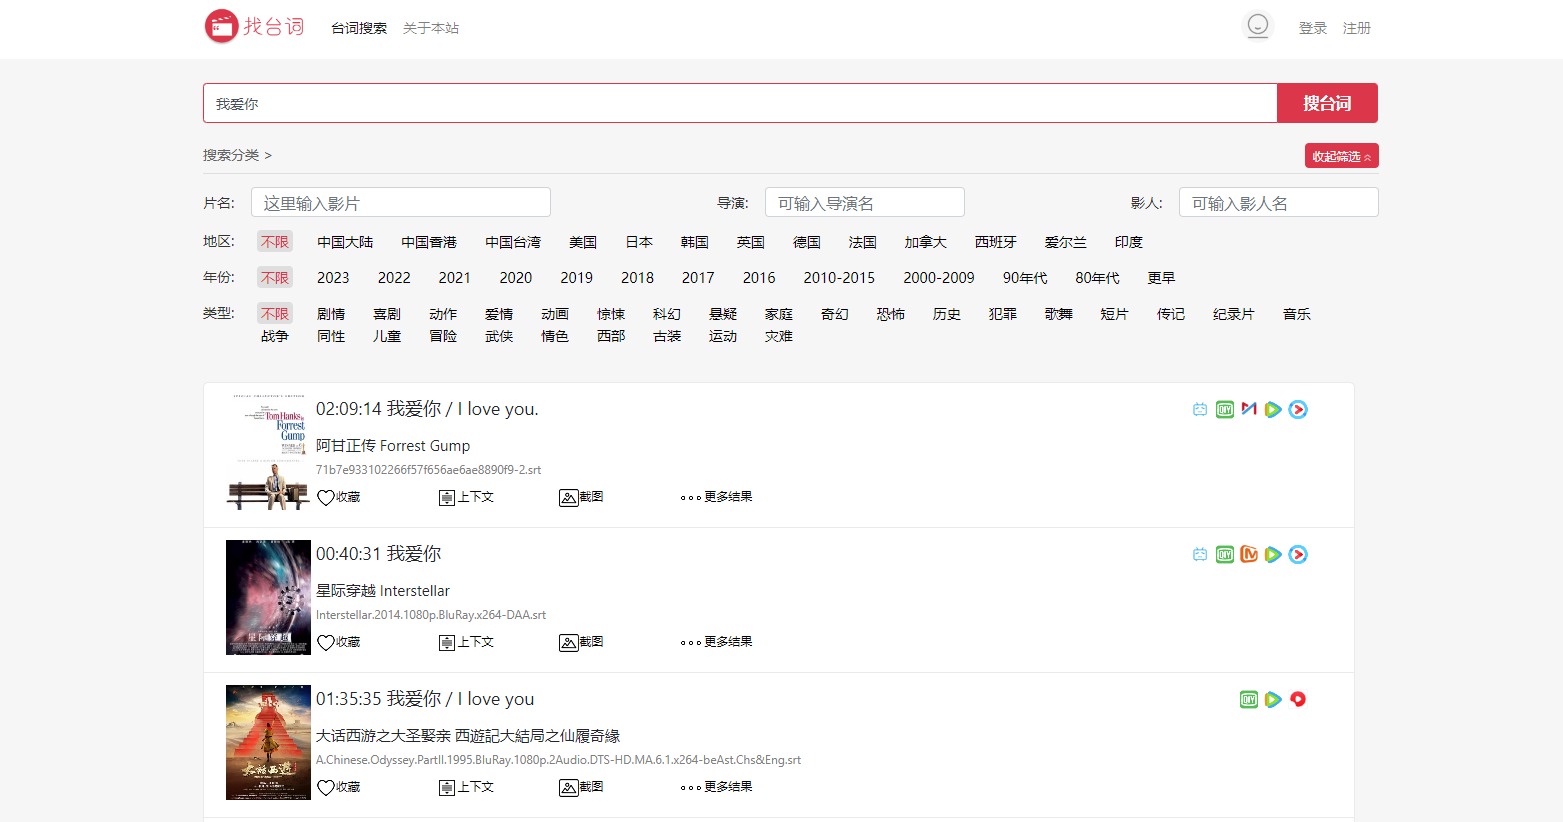
Task: Focus the main search box containing 我爱你
Action: (740, 103)
